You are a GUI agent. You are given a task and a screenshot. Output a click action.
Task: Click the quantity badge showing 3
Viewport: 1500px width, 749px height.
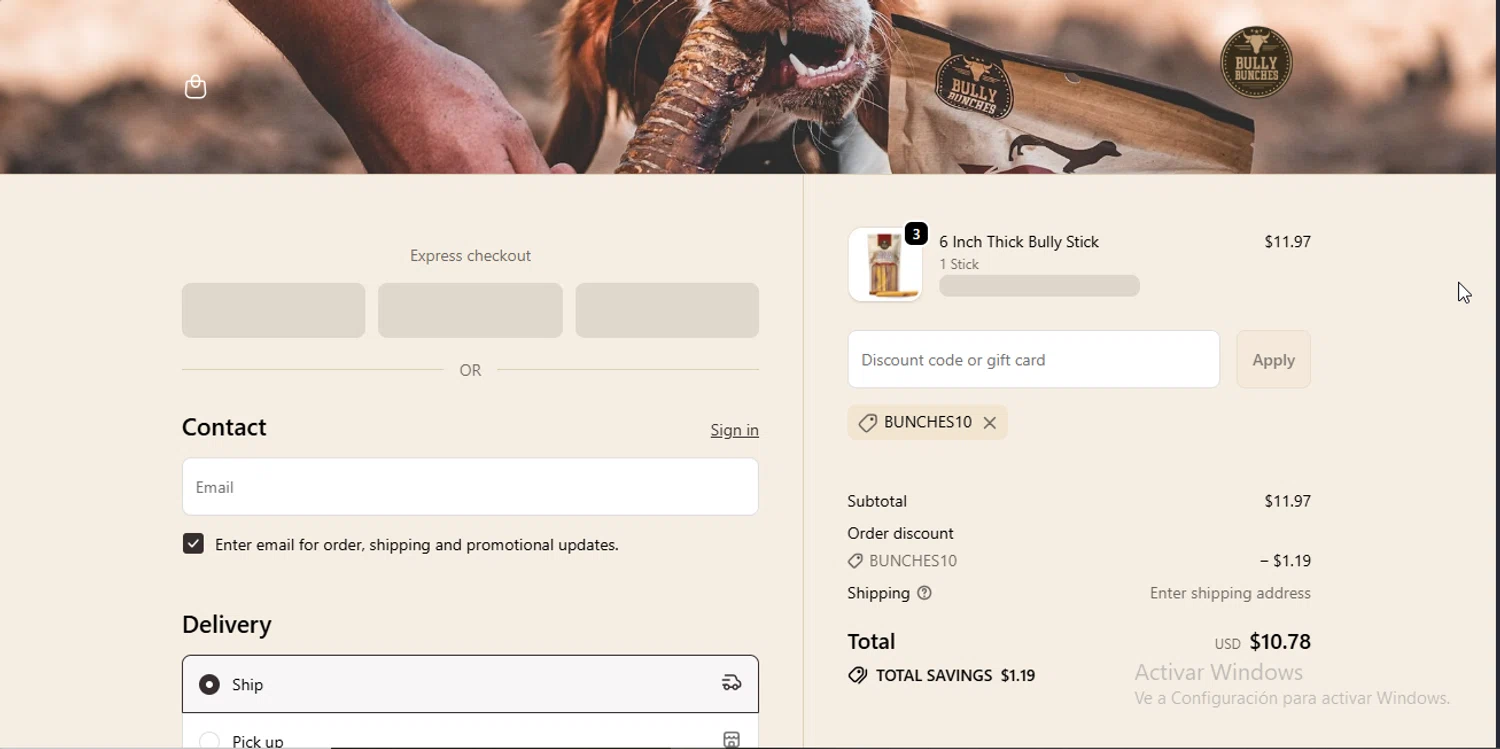coord(916,234)
